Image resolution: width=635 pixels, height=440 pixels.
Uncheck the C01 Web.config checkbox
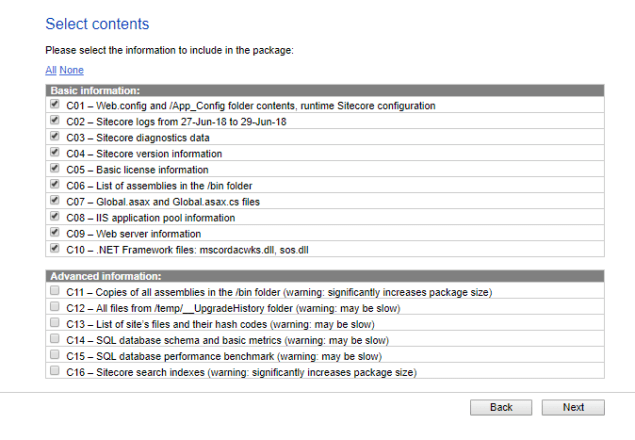[x=53, y=105]
